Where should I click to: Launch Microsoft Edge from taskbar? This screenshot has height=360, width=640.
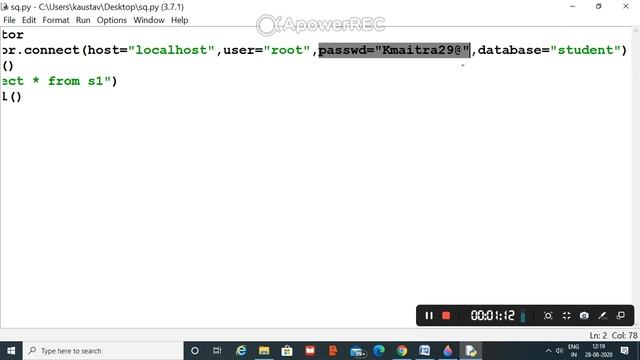click(x=379, y=351)
